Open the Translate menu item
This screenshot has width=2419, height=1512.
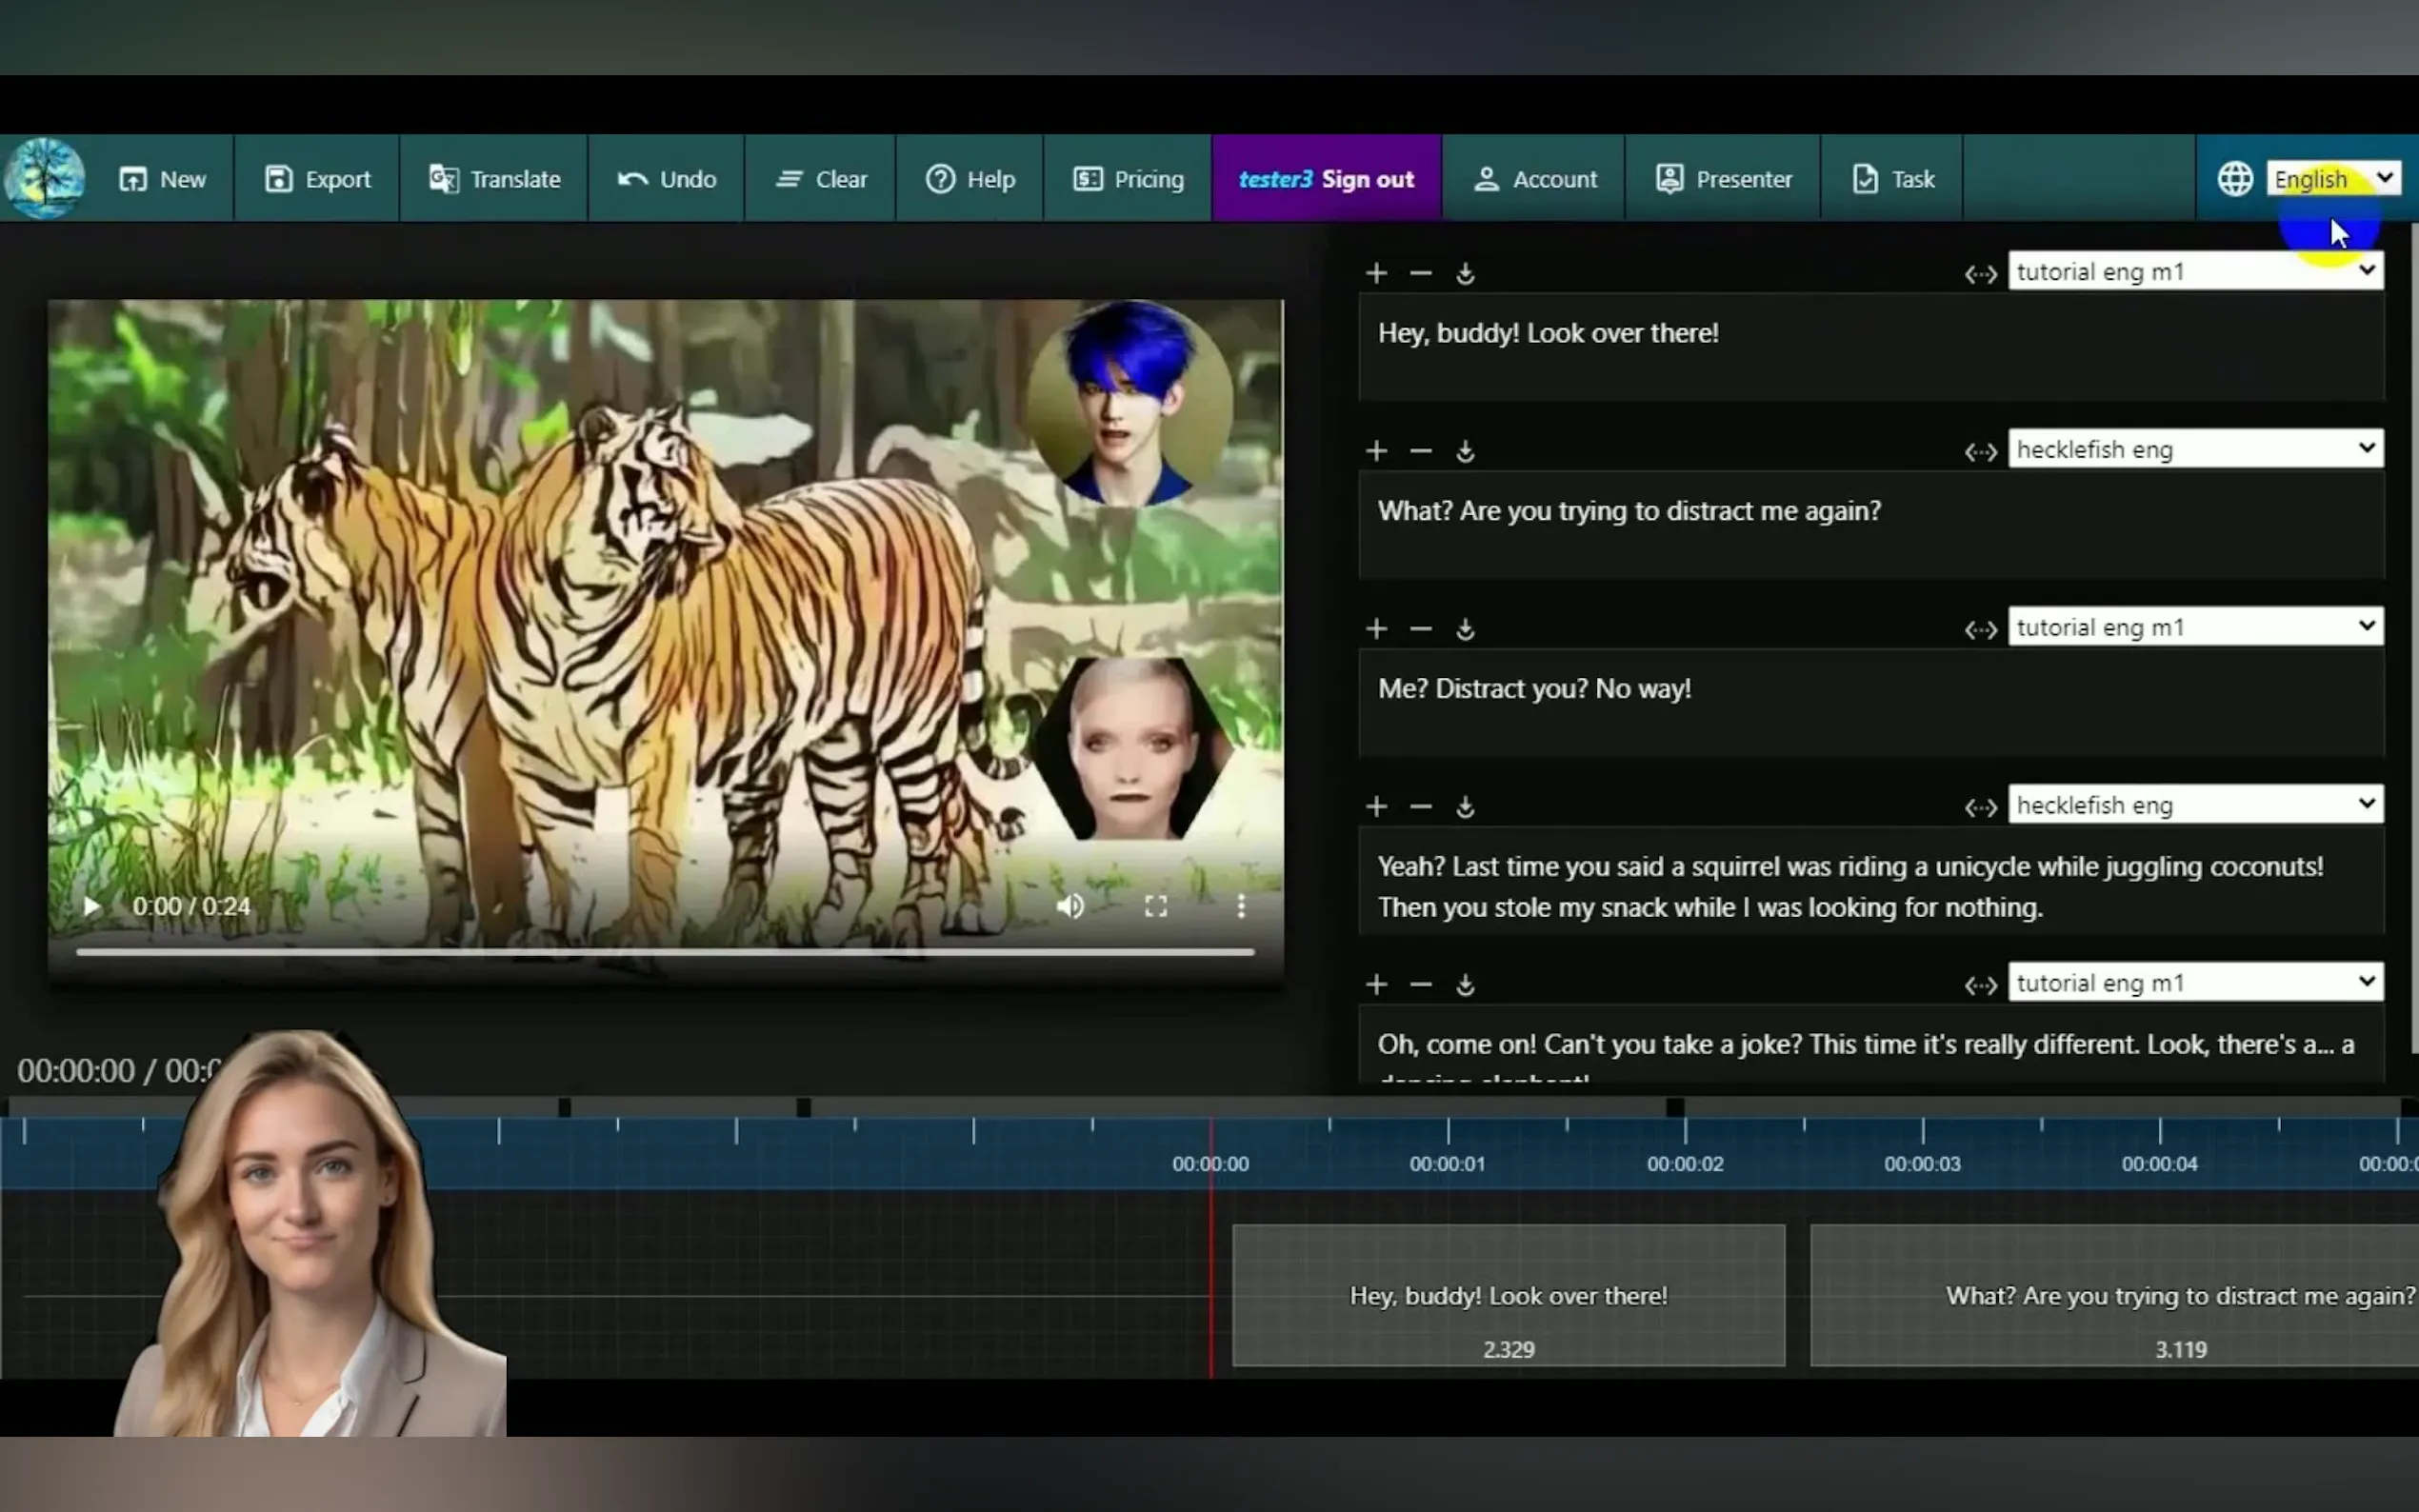(494, 179)
